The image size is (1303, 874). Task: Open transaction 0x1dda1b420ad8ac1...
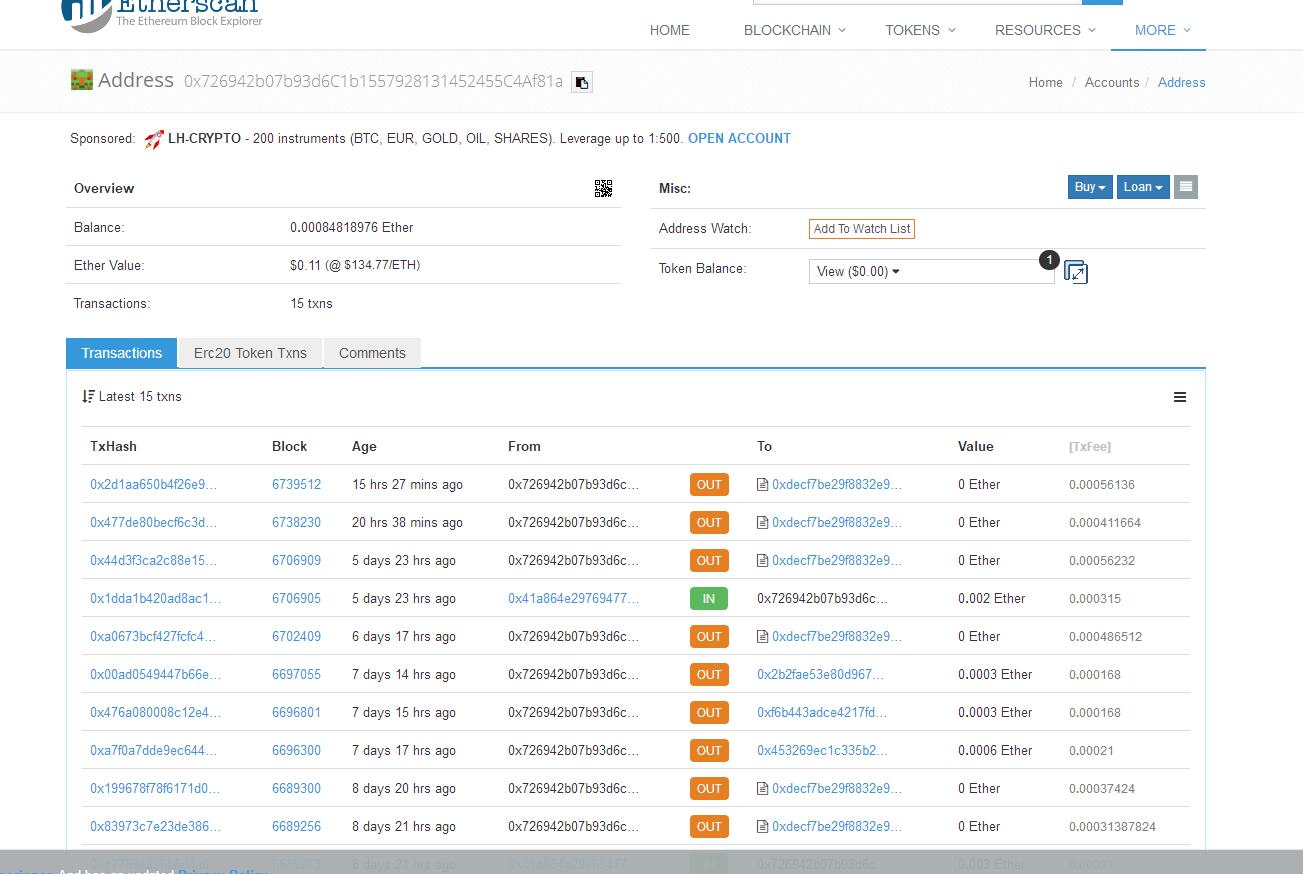[155, 599]
